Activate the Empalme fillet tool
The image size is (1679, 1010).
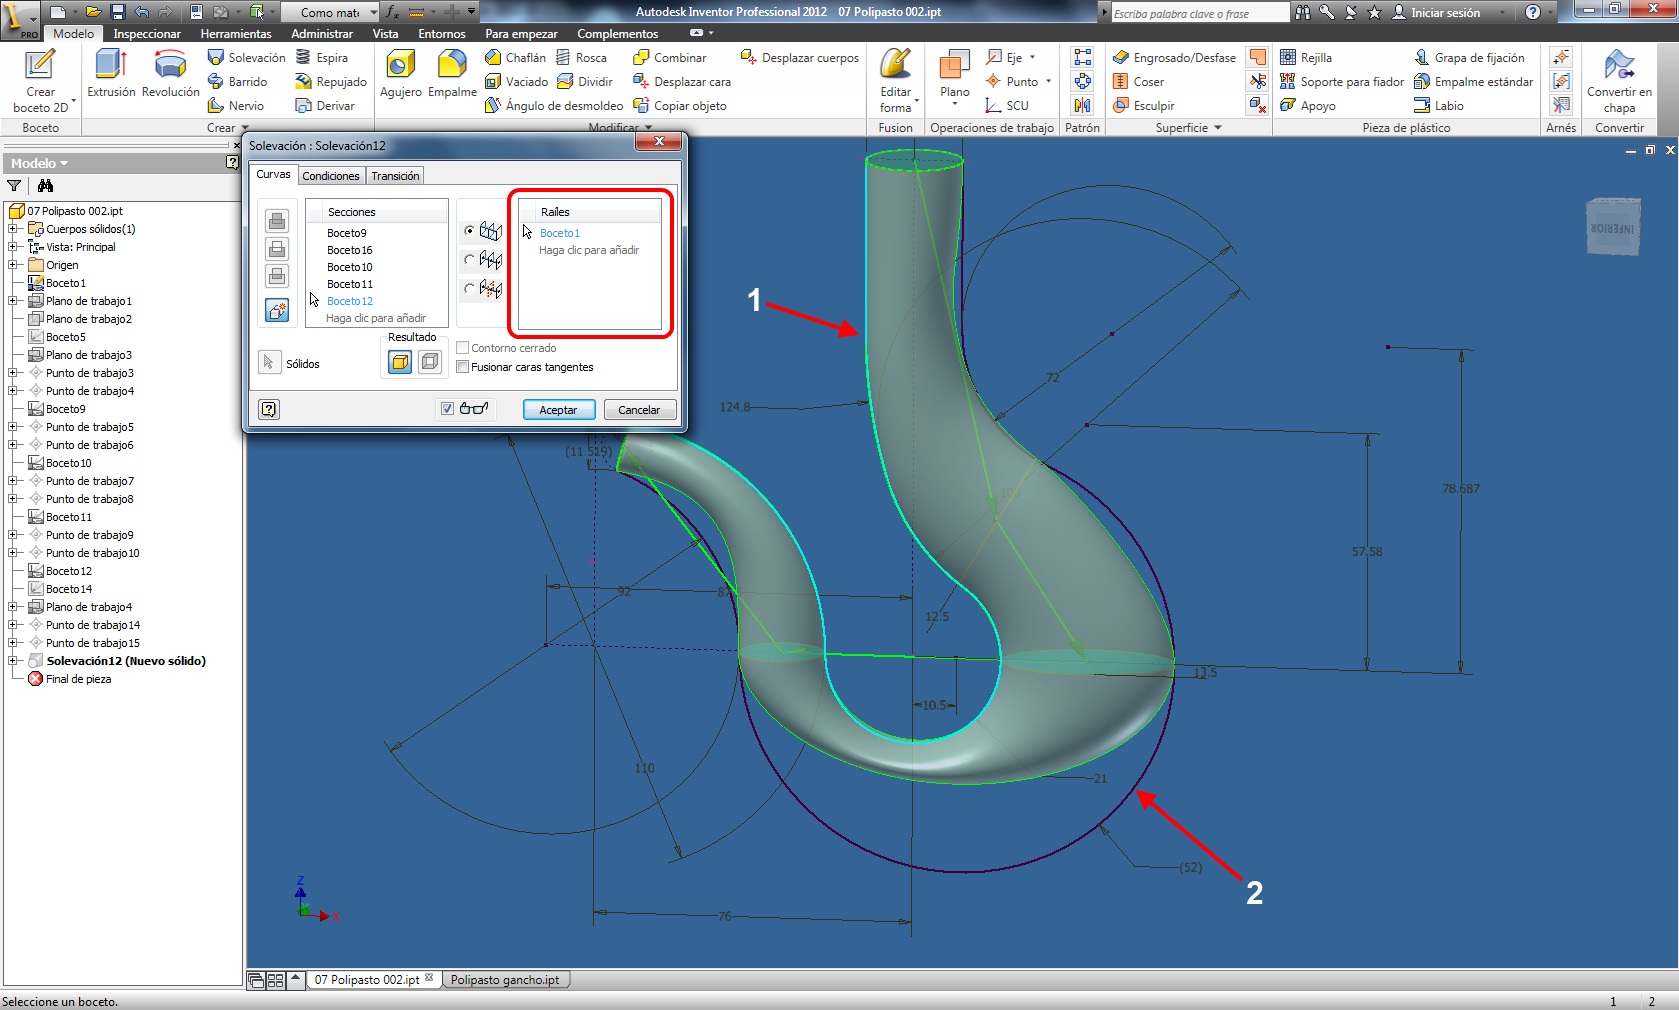click(x=452, y=73)
